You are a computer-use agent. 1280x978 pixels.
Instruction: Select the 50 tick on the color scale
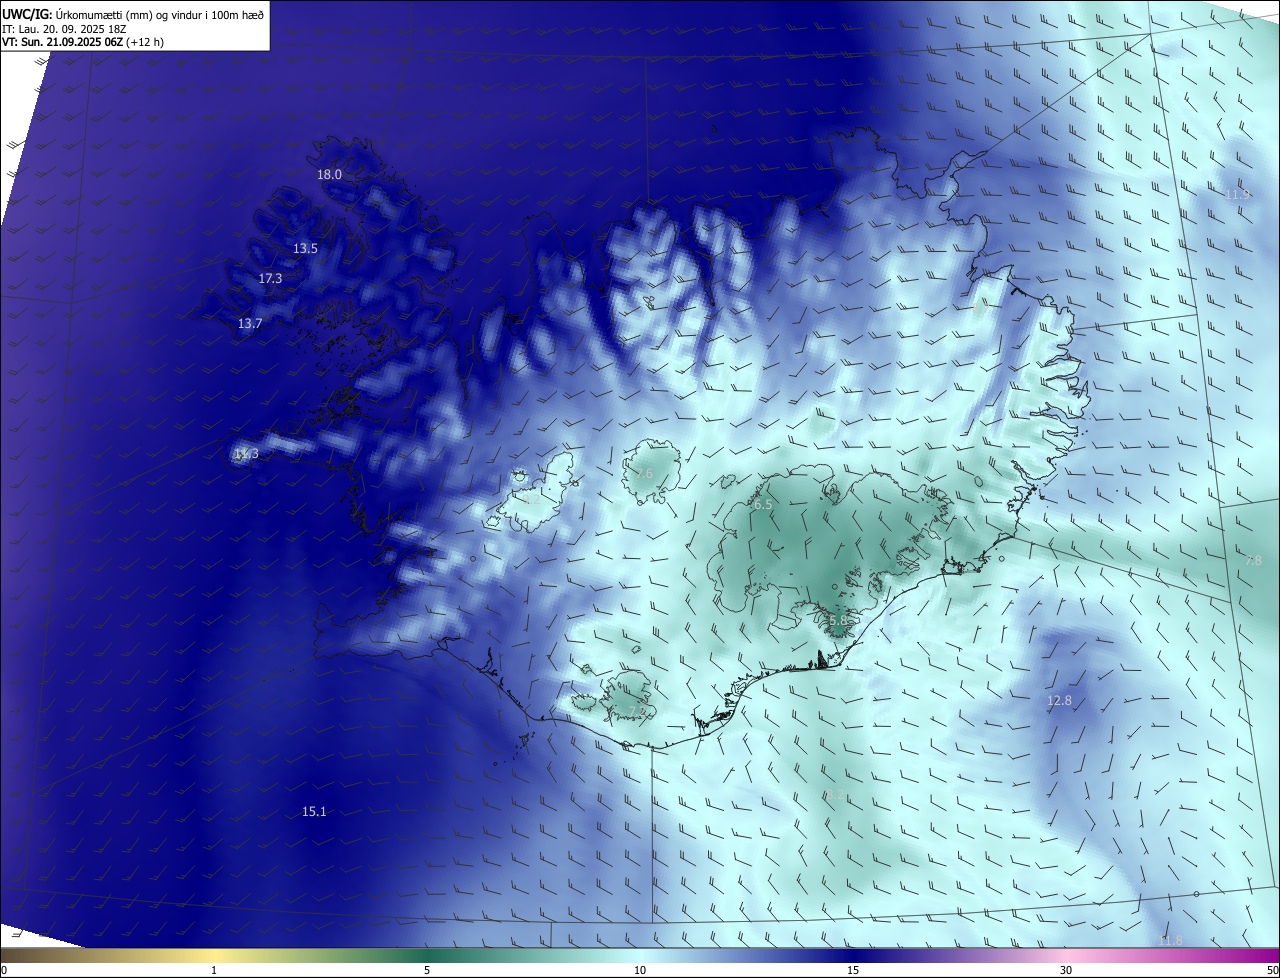click(1272, 970)
